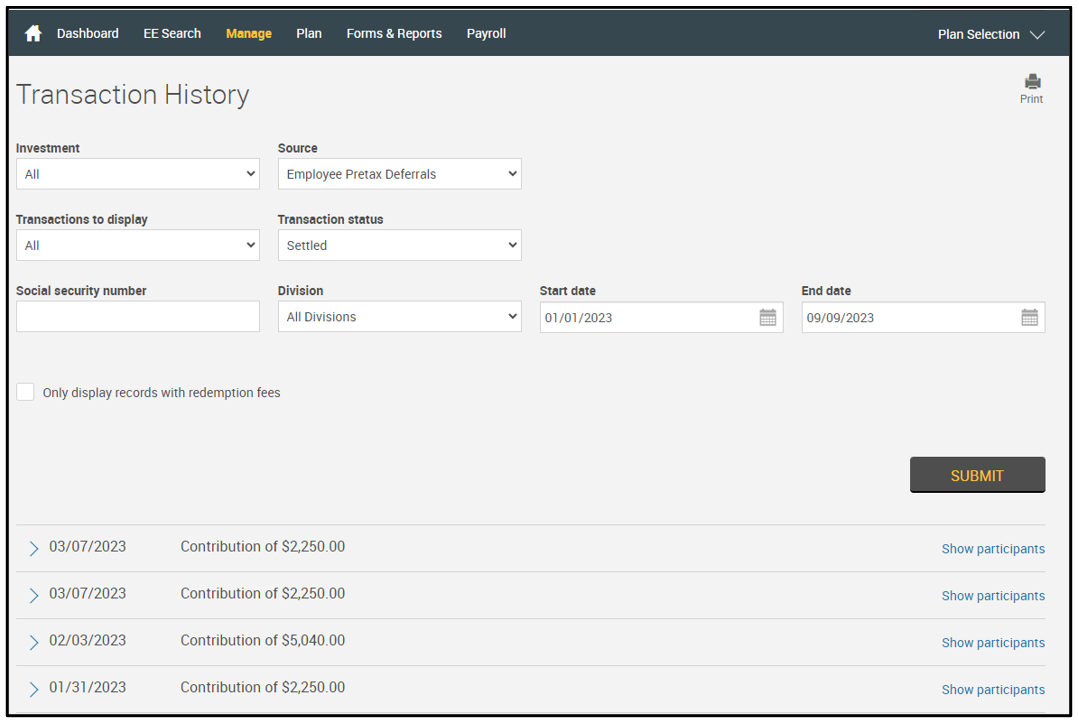Click the Social security number field

click(x=138, y=317)
